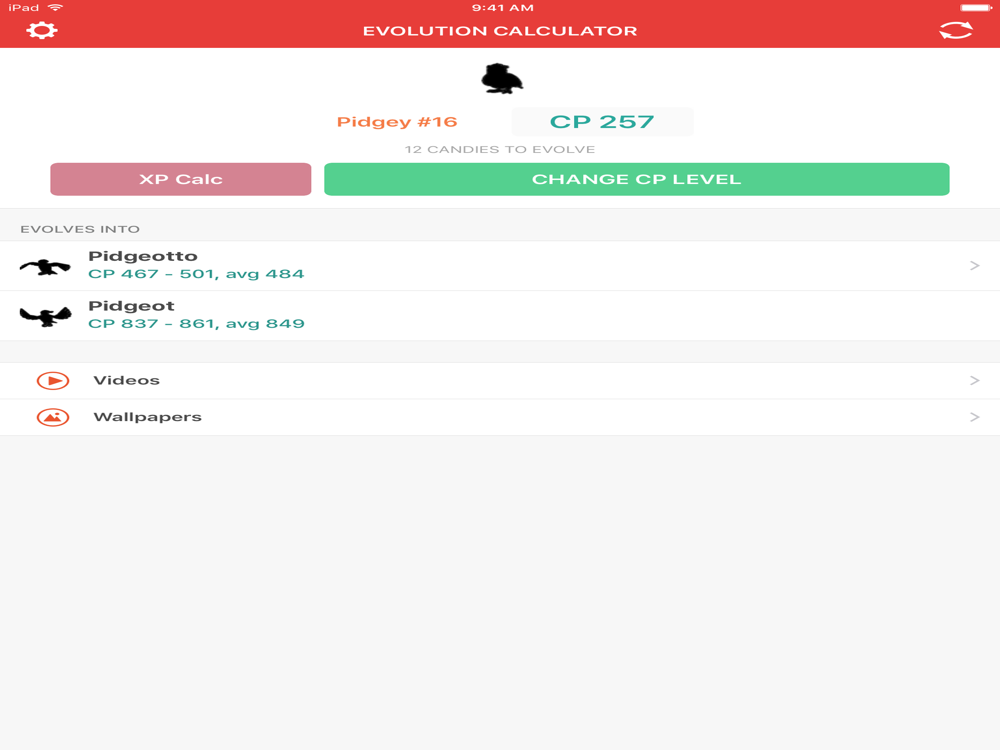Tap the 12 CANDIES TO EVOLVE text
1000x750 pixels.
(x=499, y=149)
